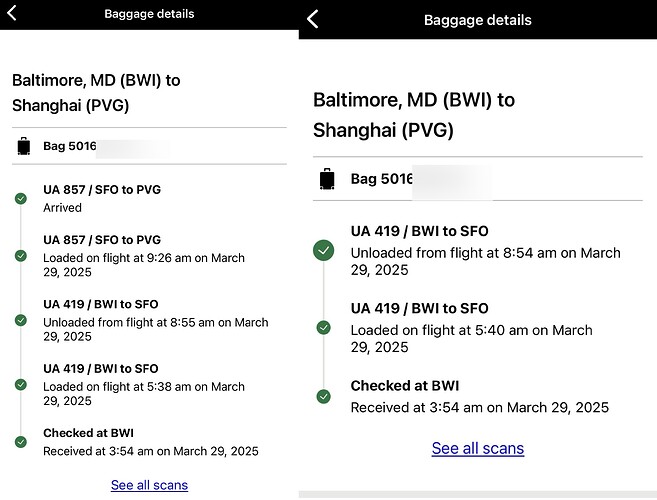The height and width of the screenshot is (500, 657).
Task: Tap the back arrow on the left Baggage details screen
Action: coord(12,13)
